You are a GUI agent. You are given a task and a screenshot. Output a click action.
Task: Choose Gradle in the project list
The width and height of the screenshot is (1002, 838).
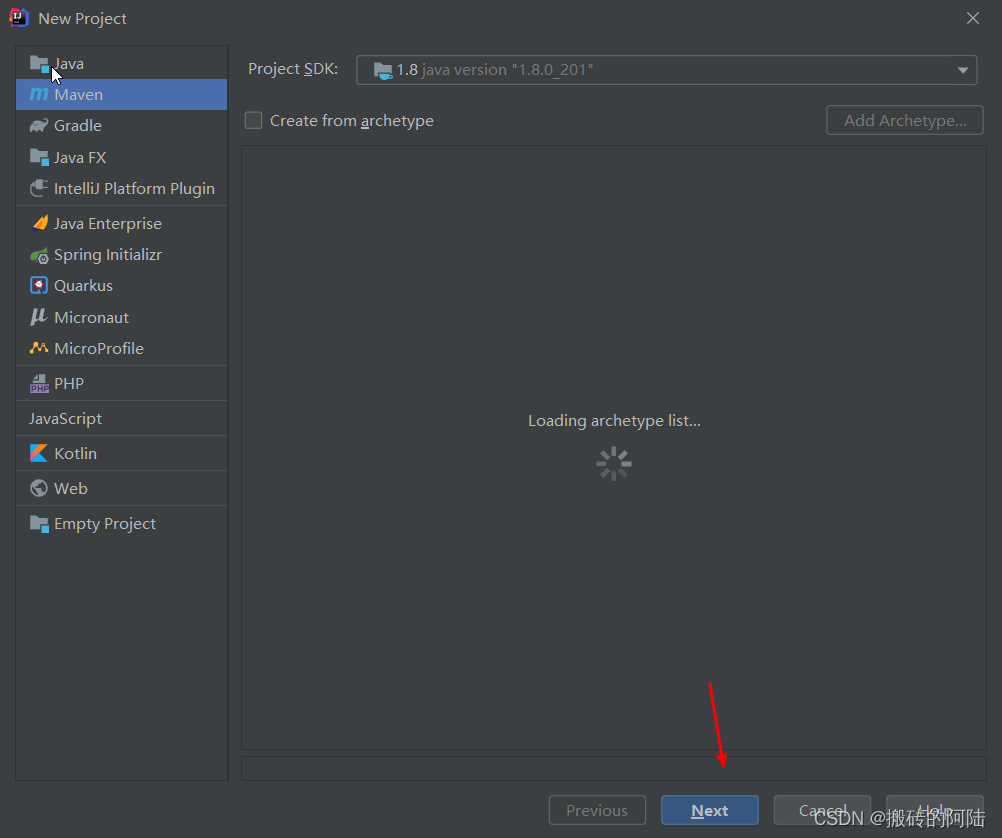121,125
